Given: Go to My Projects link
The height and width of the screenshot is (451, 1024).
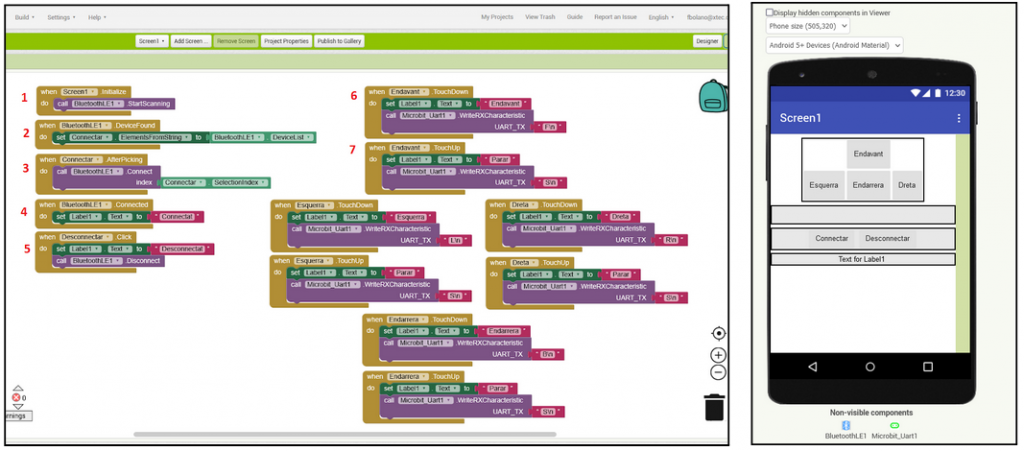Looking at the screenshot, I should [x=497, y=17].
